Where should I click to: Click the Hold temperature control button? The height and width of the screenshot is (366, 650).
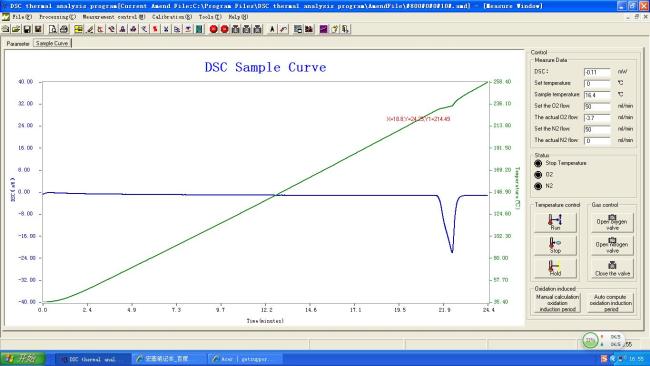(555, 268)
